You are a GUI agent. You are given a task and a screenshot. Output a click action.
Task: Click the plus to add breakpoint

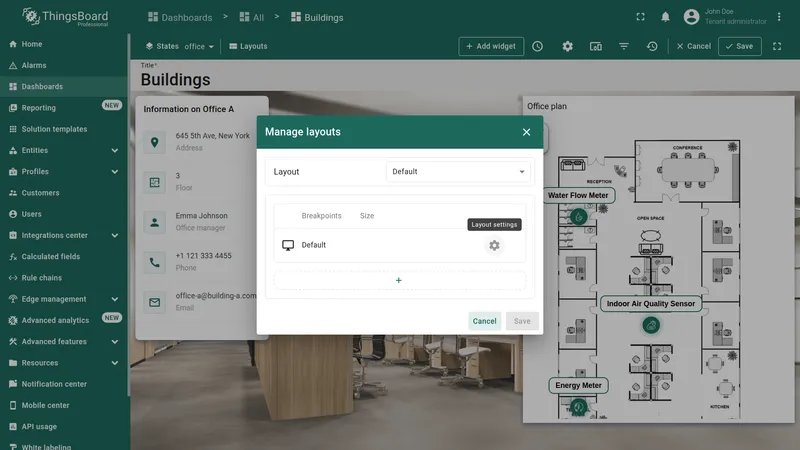point(399,280)
